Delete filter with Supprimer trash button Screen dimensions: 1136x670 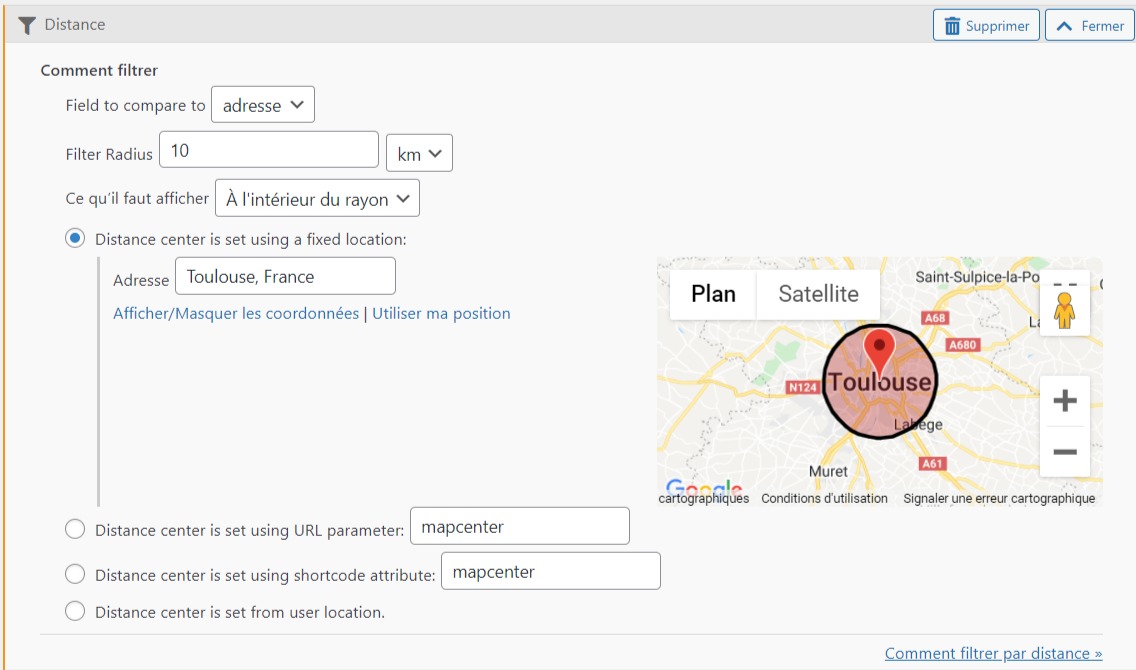coord(986,26)
